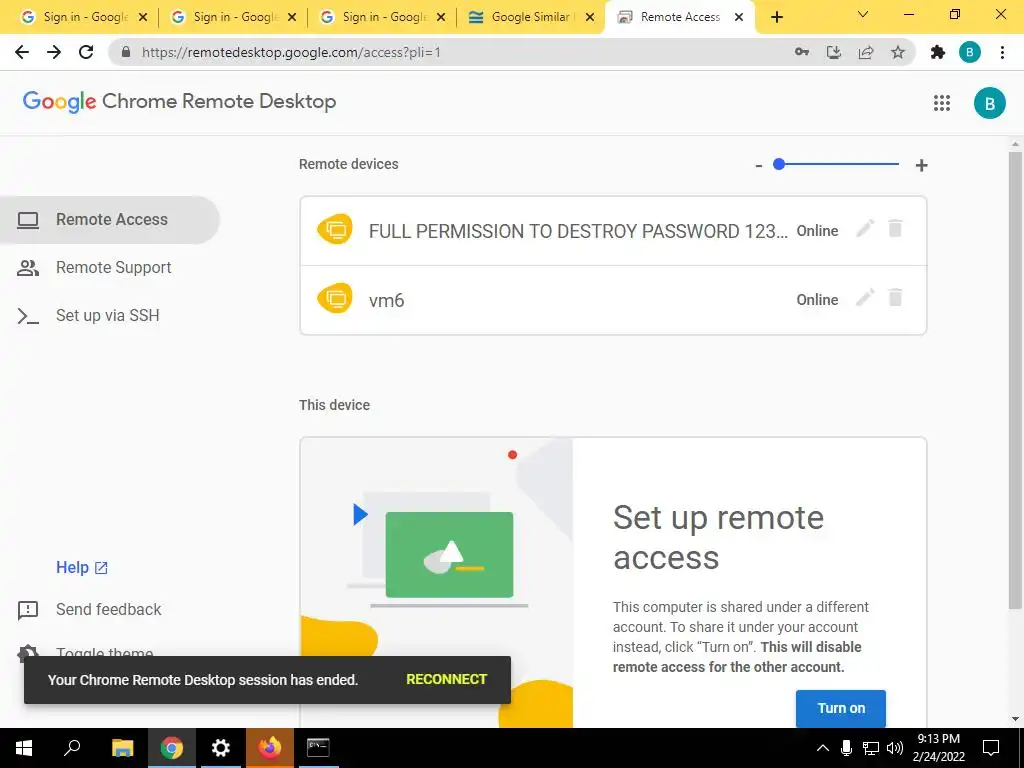1024x768 pixels.
Task: Open Firefox from the taskbar
Action: coord(270,748)
